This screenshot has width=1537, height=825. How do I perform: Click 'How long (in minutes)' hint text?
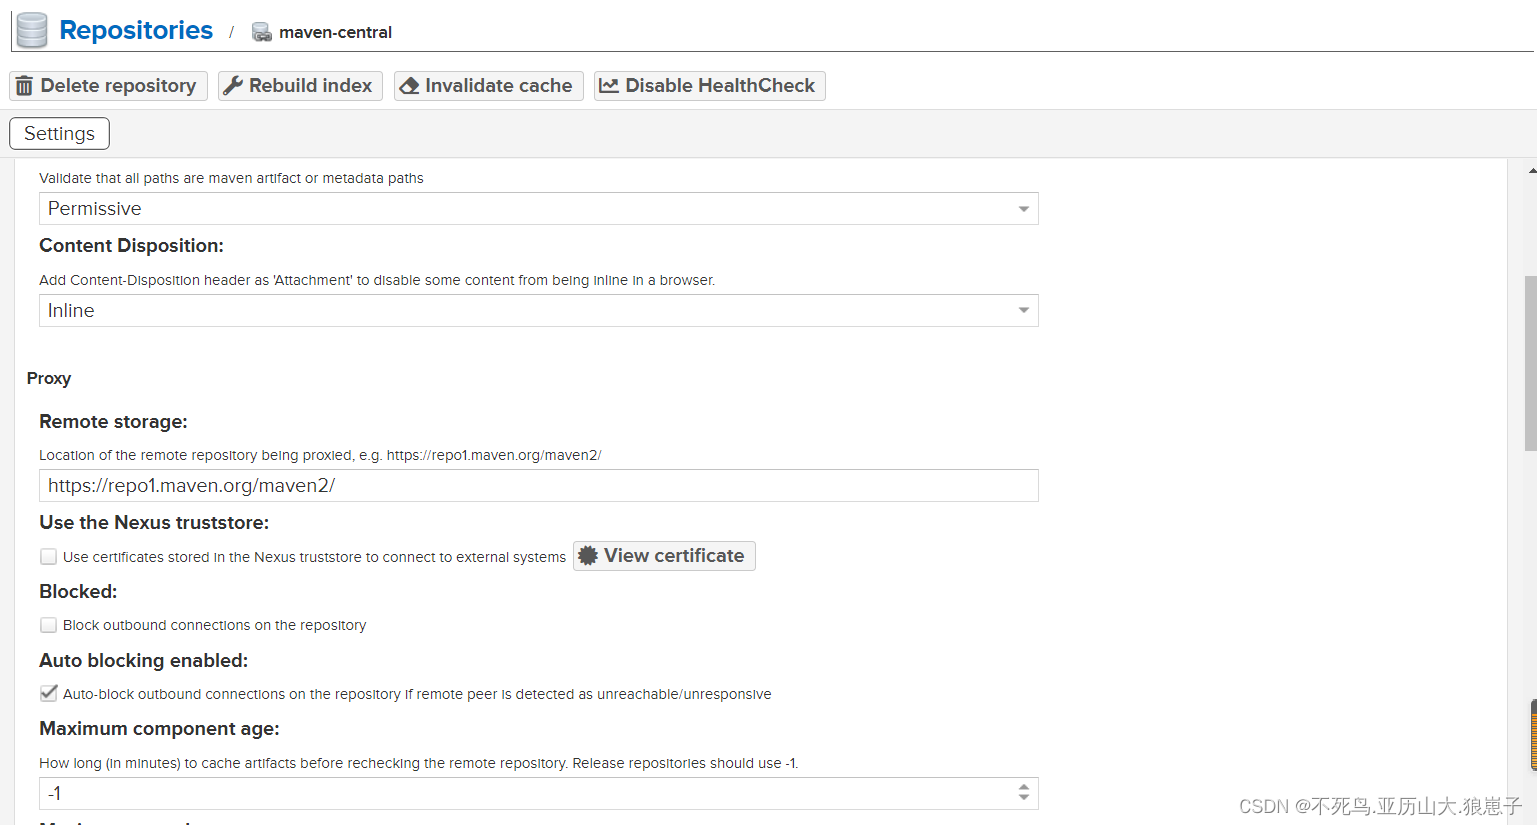(x=418, y=763)
